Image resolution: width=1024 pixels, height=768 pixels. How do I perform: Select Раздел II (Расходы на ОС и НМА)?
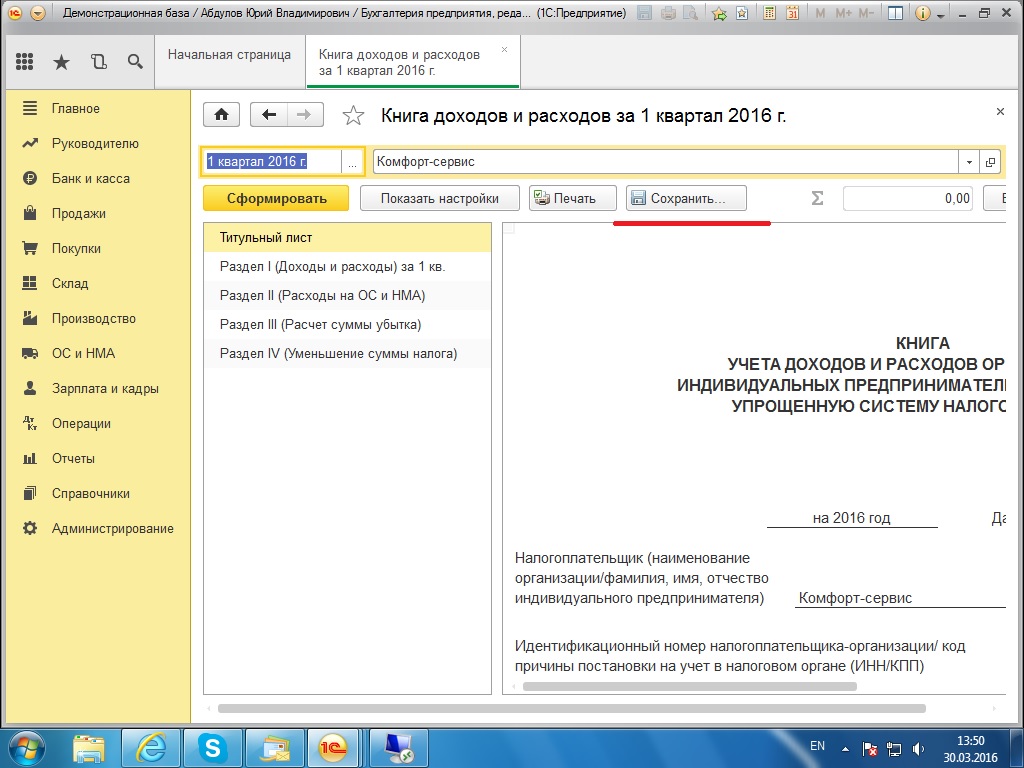coord(322,295)
